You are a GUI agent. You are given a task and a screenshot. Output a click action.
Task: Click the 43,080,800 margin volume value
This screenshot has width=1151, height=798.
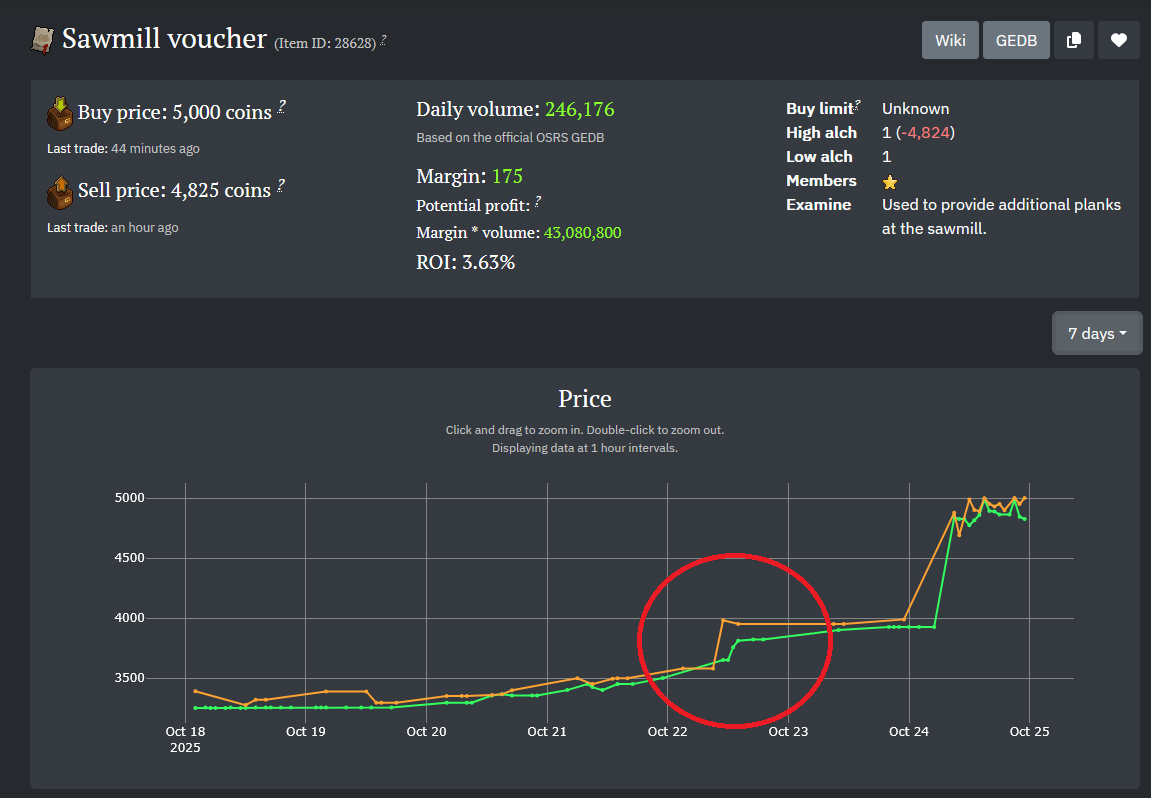click(x=582, y=233)
